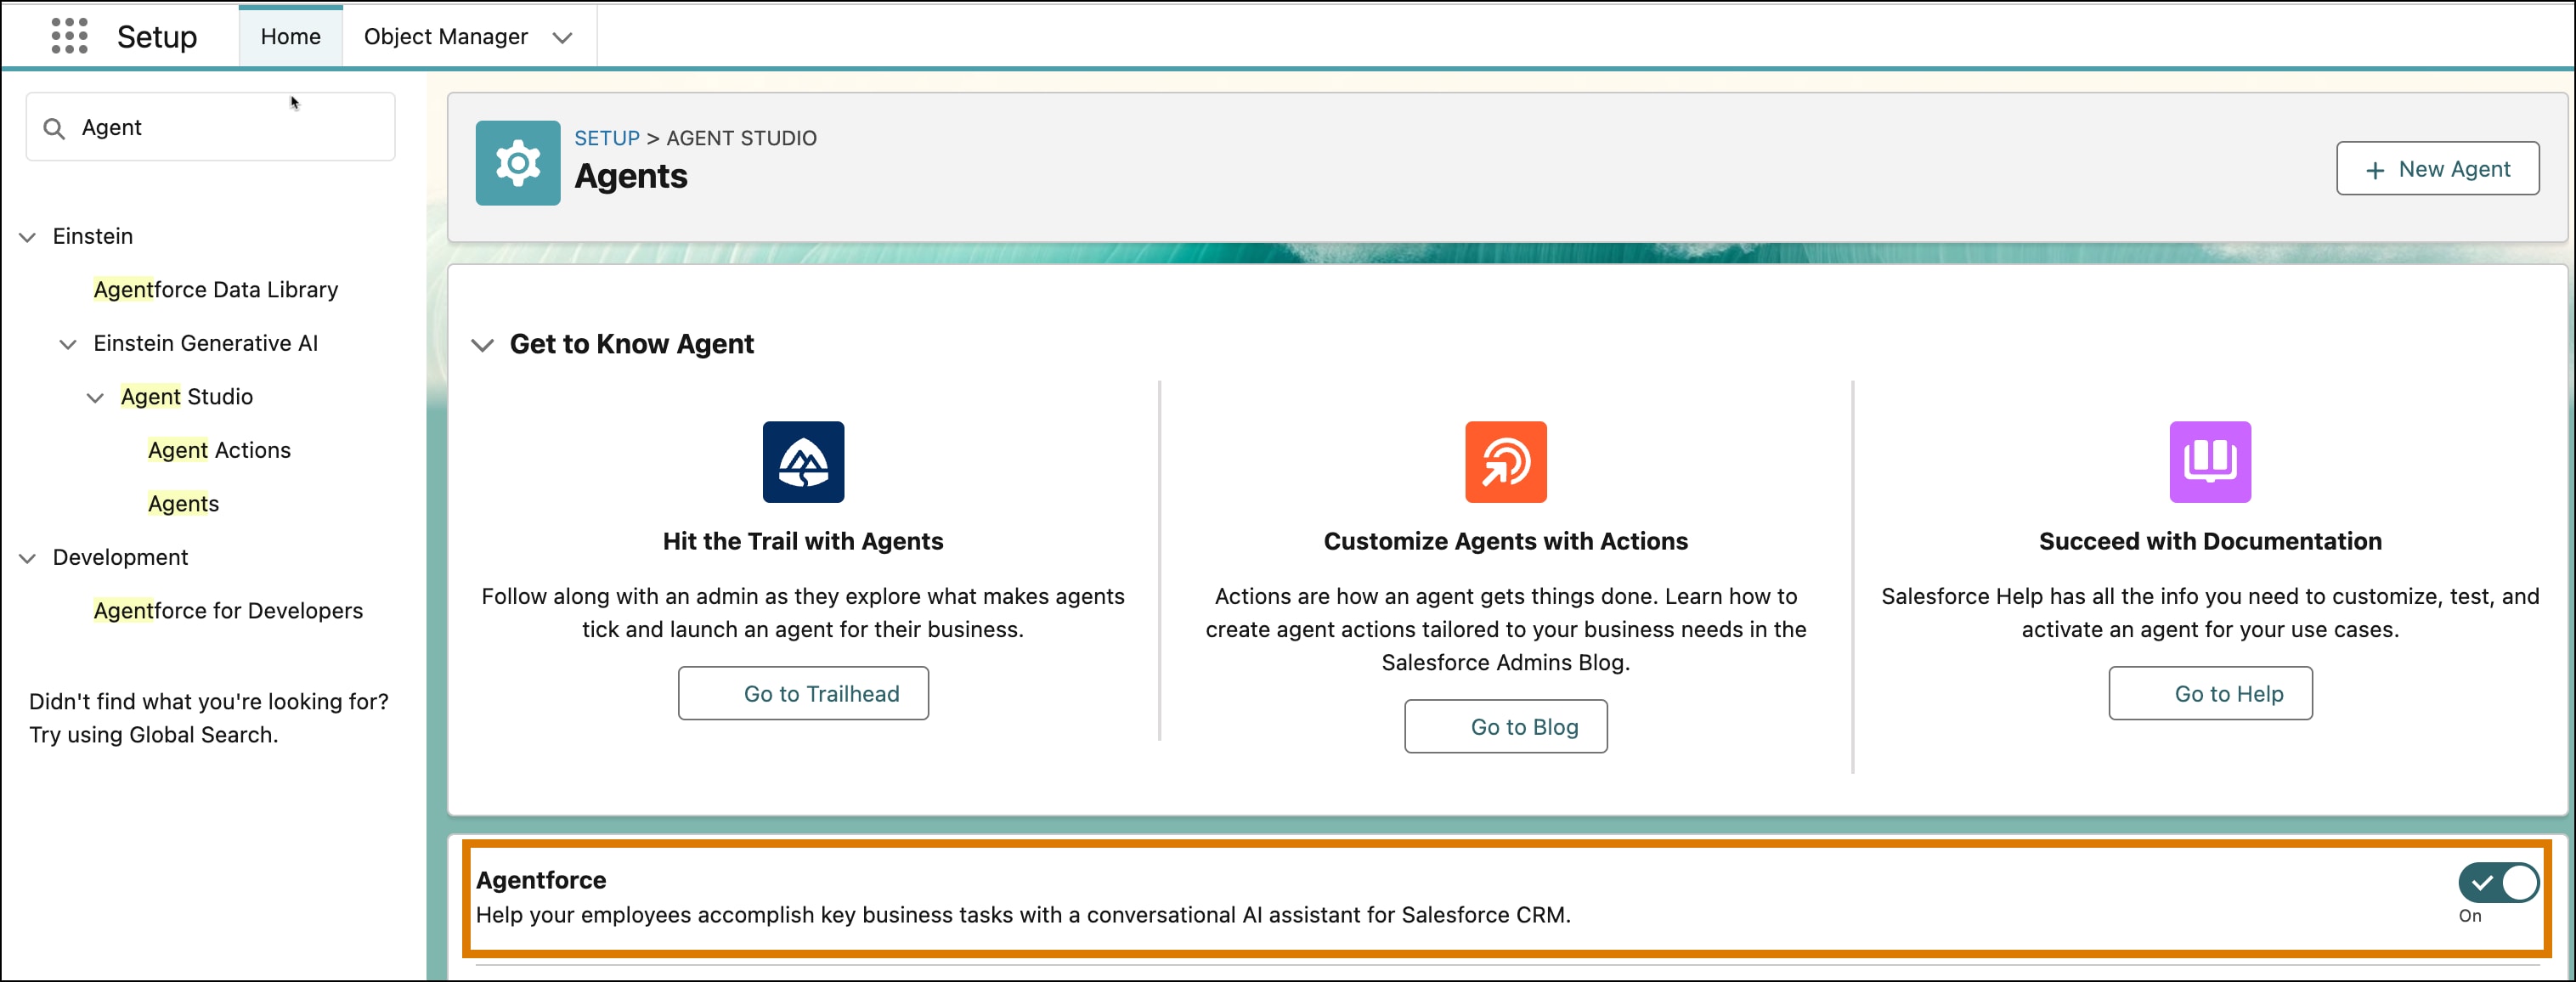Collapse the Agent Studio node
Viewport: 2576px width, 982px height.
(x=95, y=398)
